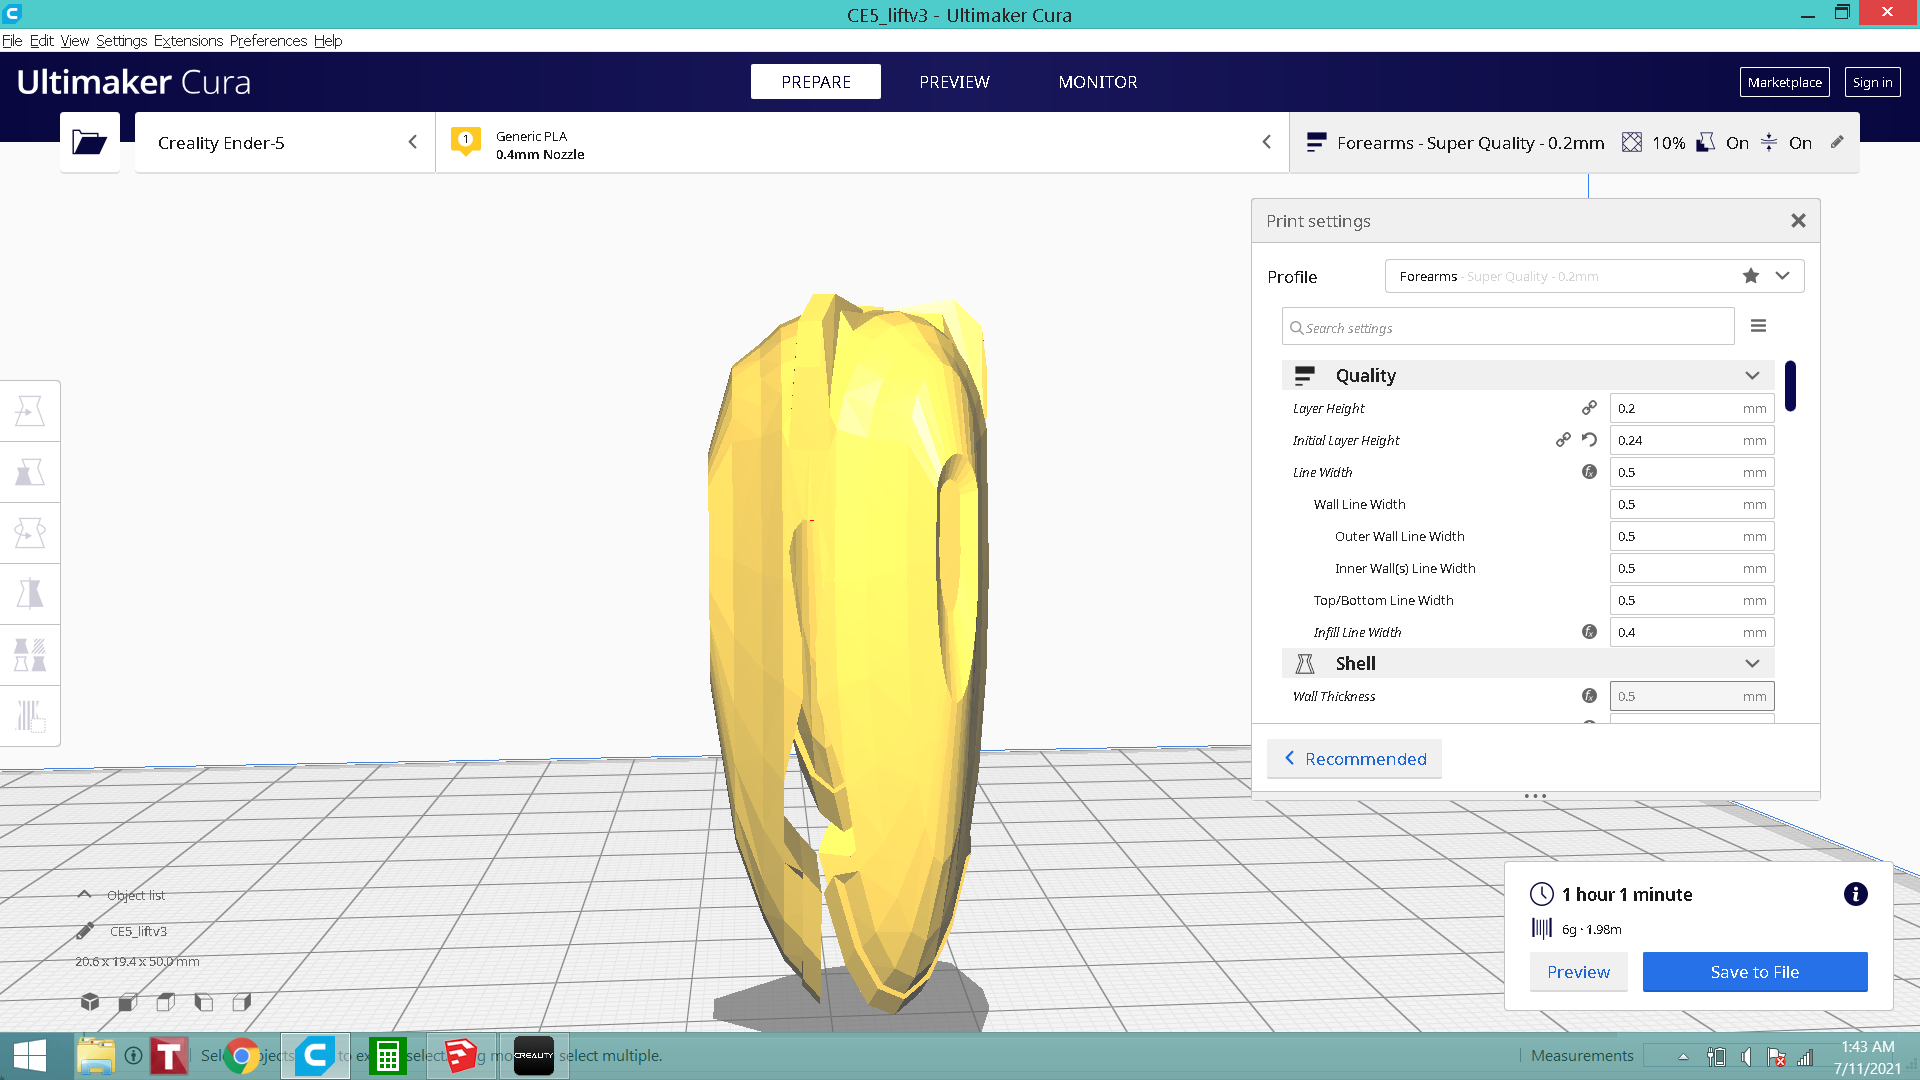This screenshot has height=1080, width=1920.
Task: Select the PREPARE stage tab
Action: (x=816, y=82)
